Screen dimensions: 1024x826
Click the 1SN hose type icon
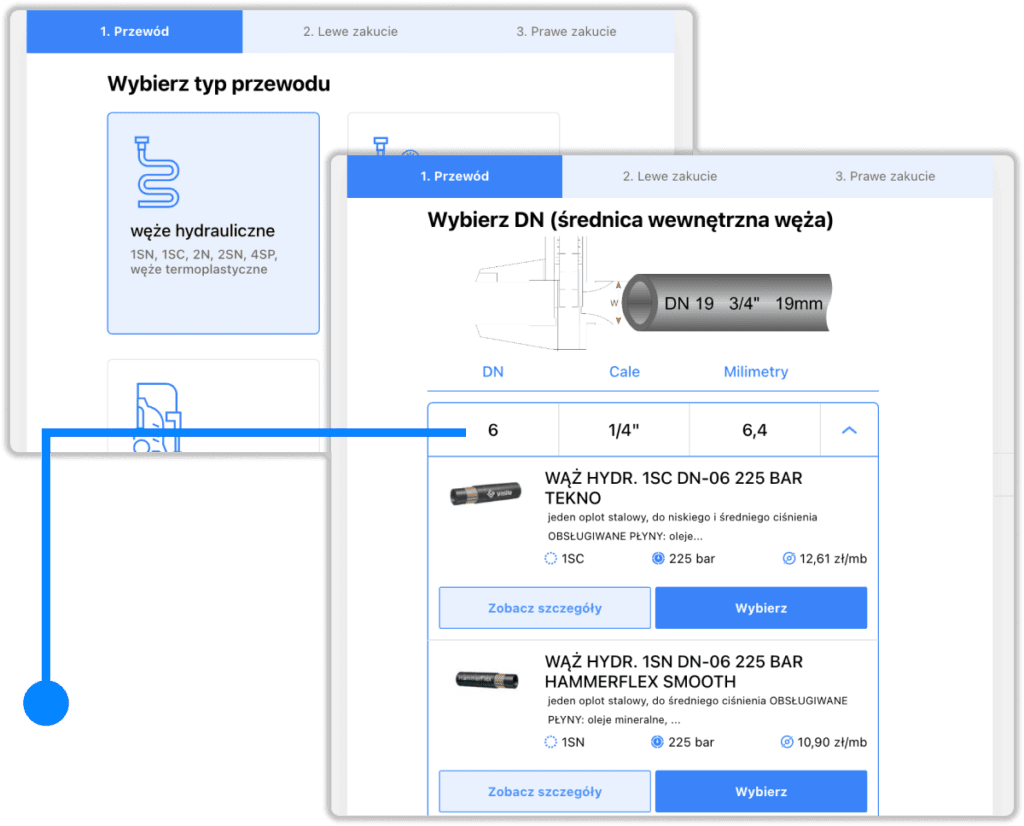[x=550, y=742]
